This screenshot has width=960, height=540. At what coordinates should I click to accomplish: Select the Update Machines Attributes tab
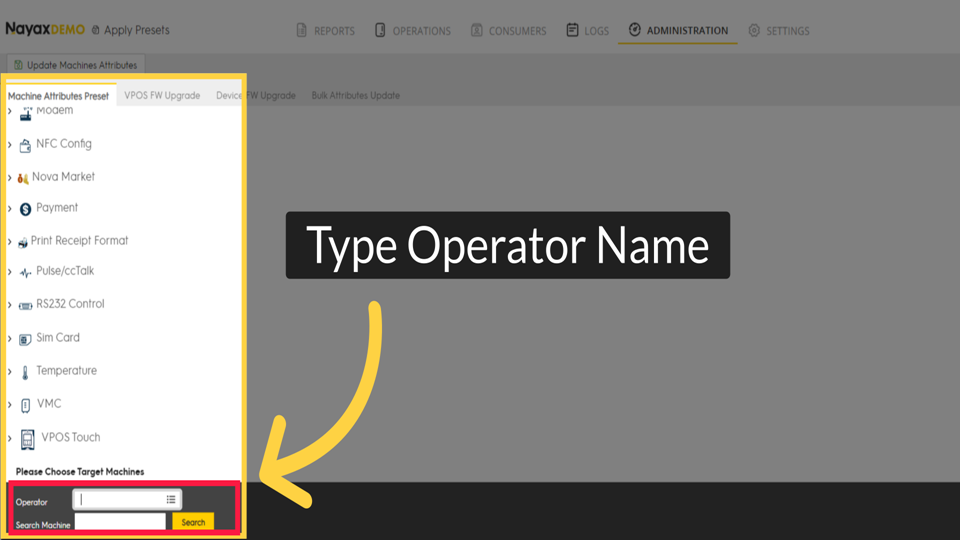76,65
